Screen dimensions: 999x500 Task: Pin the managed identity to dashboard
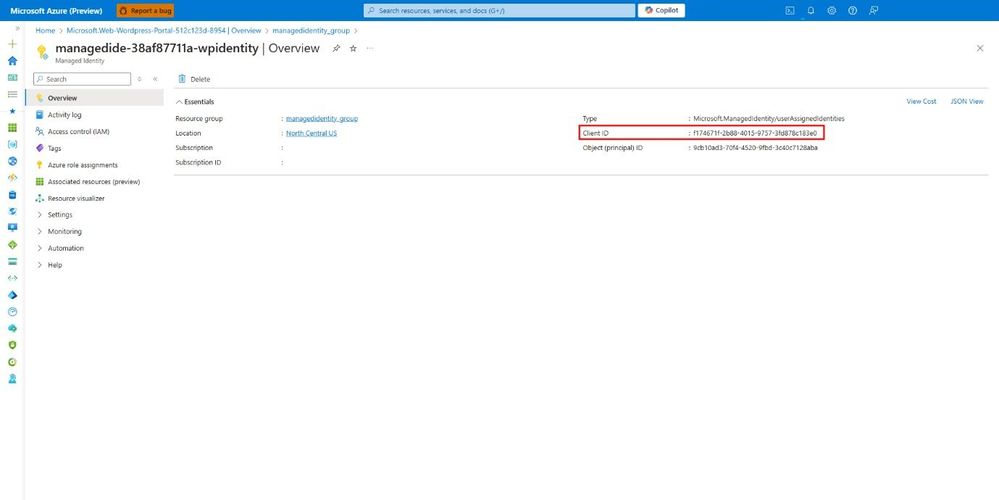coord(336,48)
